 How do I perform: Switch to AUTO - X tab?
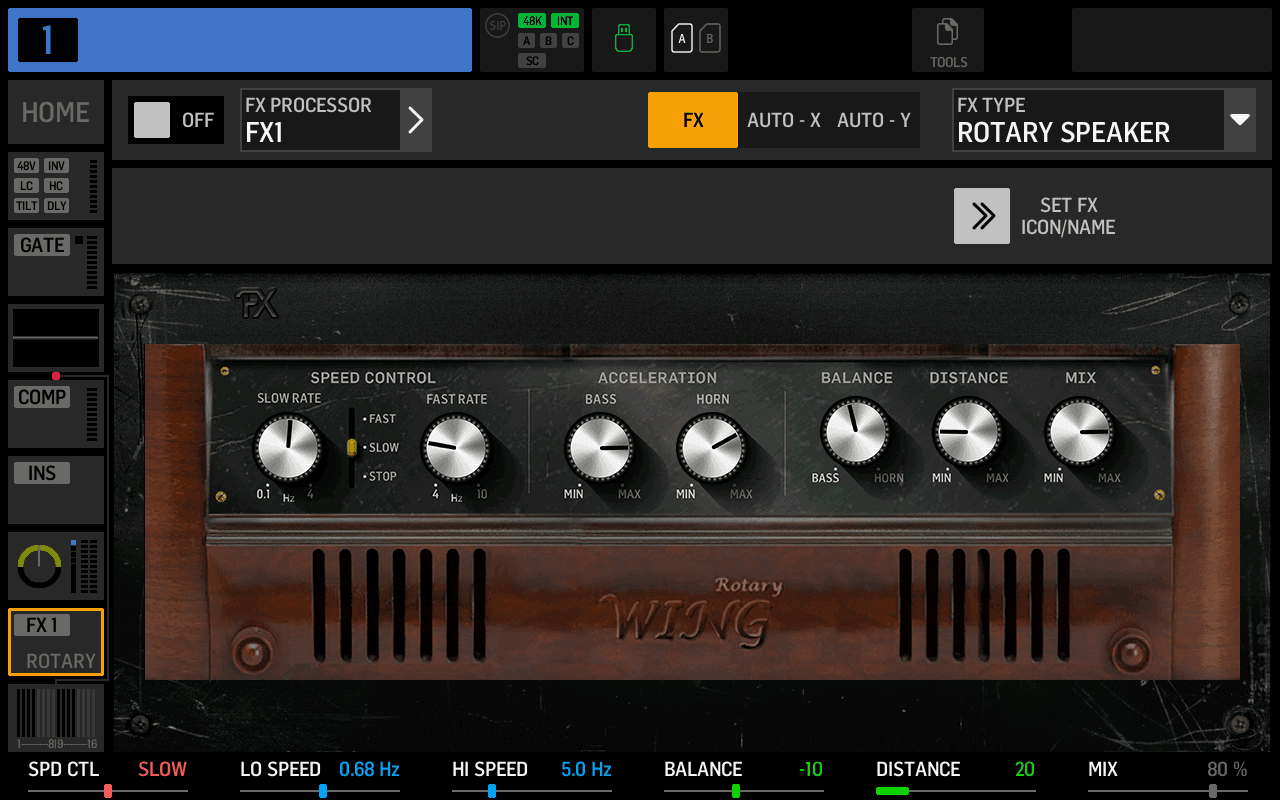click(784, 120)
